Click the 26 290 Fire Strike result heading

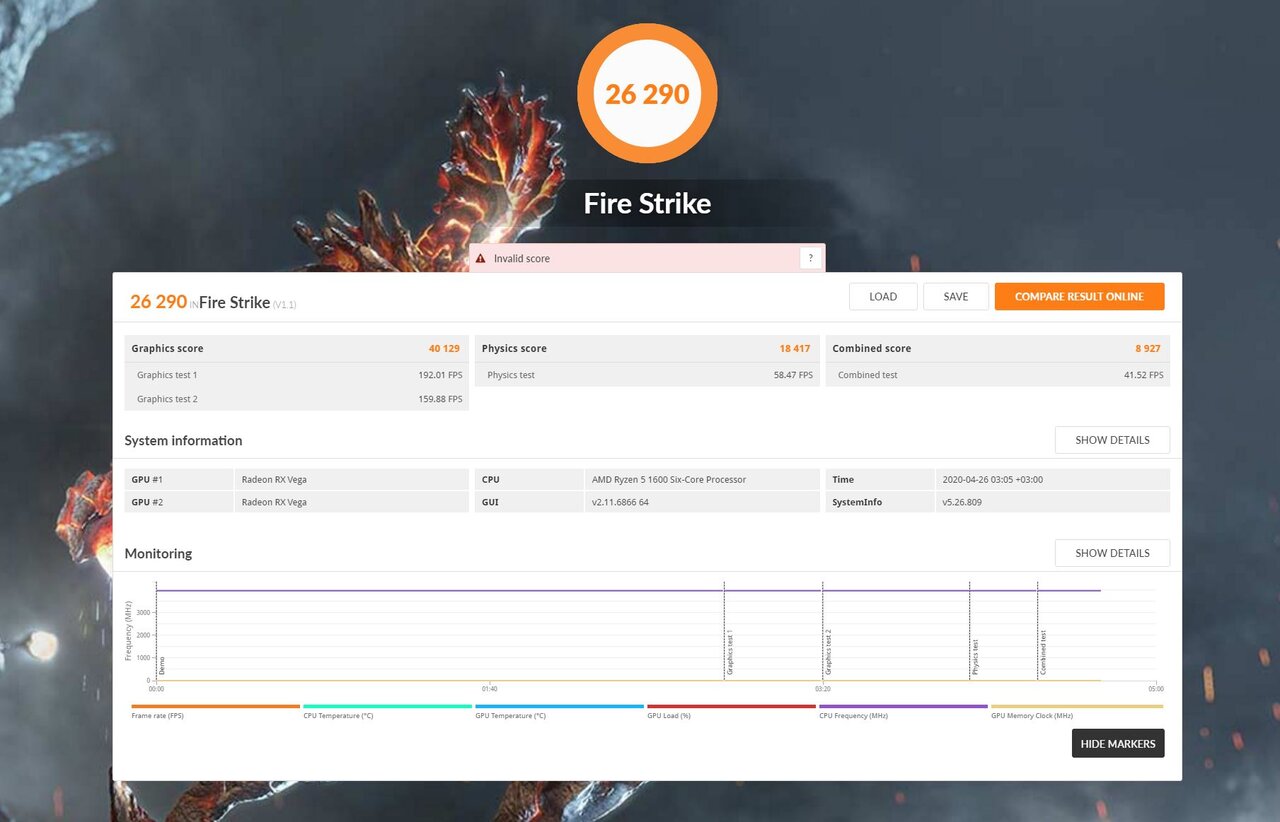pos(213,302)
